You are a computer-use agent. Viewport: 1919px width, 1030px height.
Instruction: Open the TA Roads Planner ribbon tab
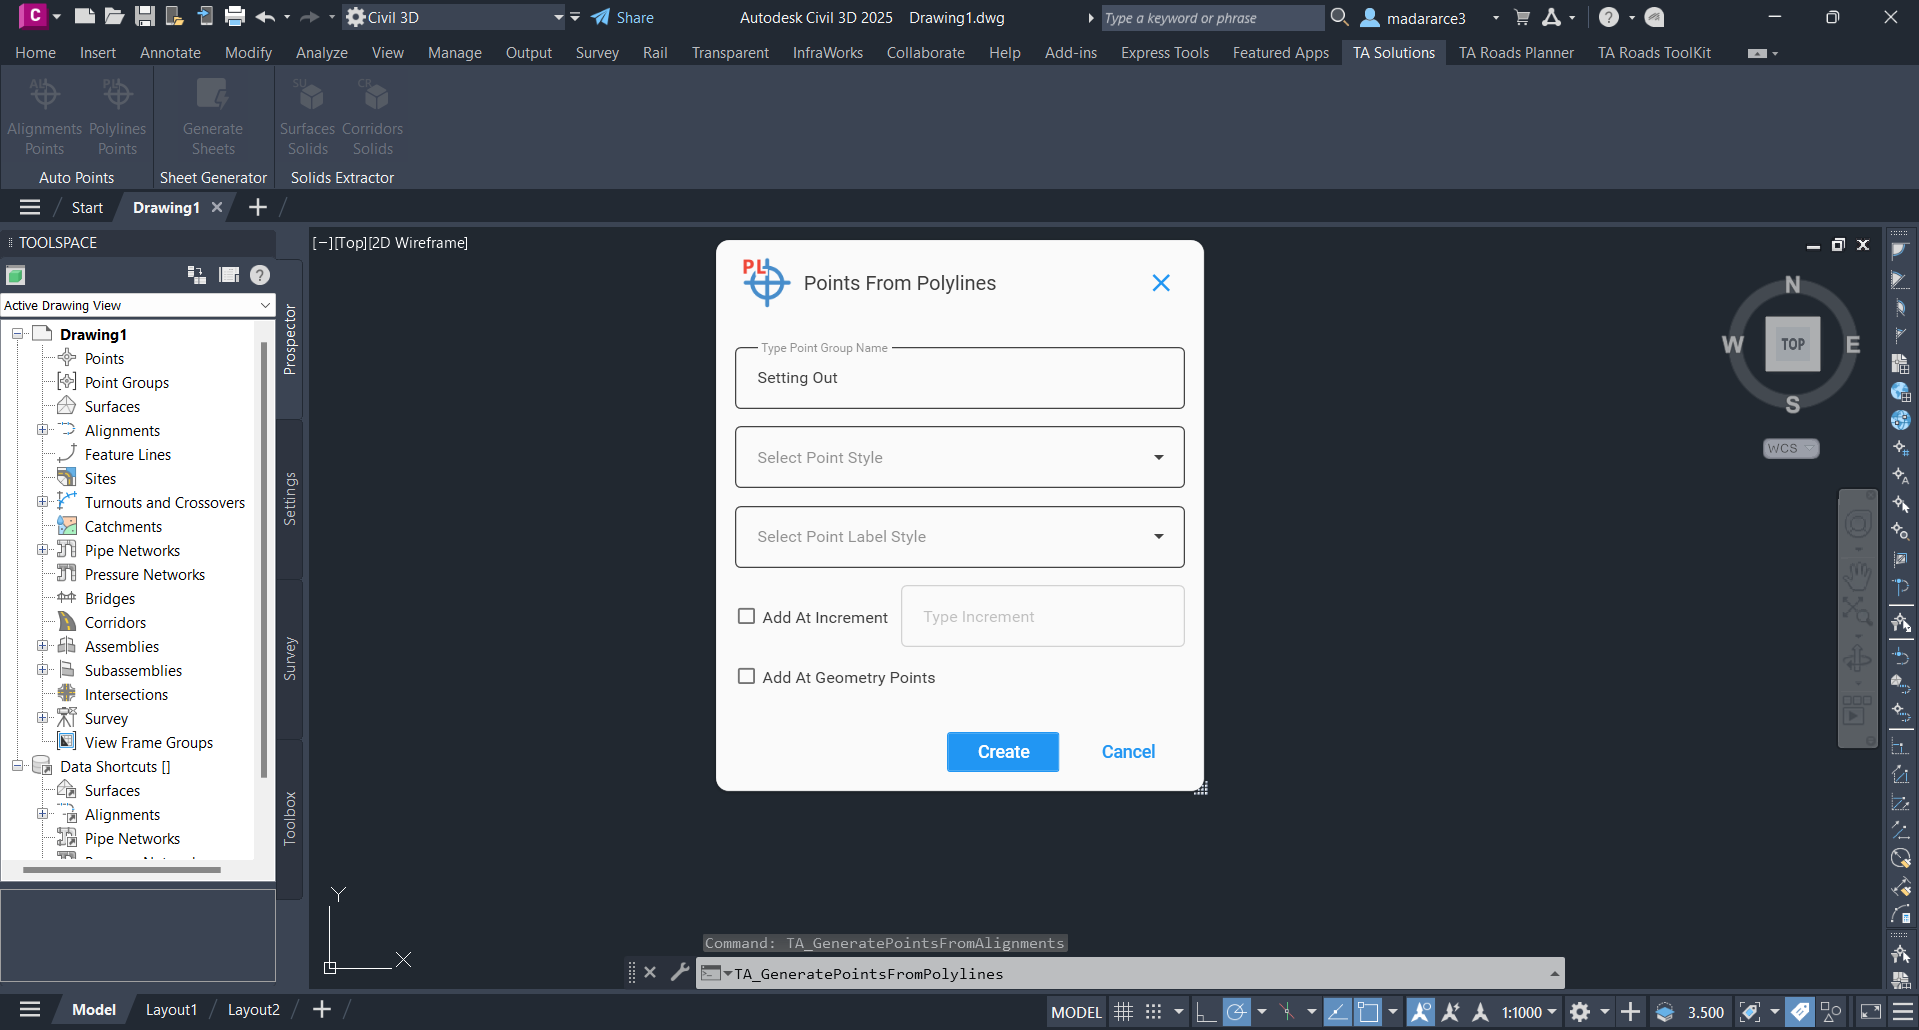click(x=1516, y=53)
